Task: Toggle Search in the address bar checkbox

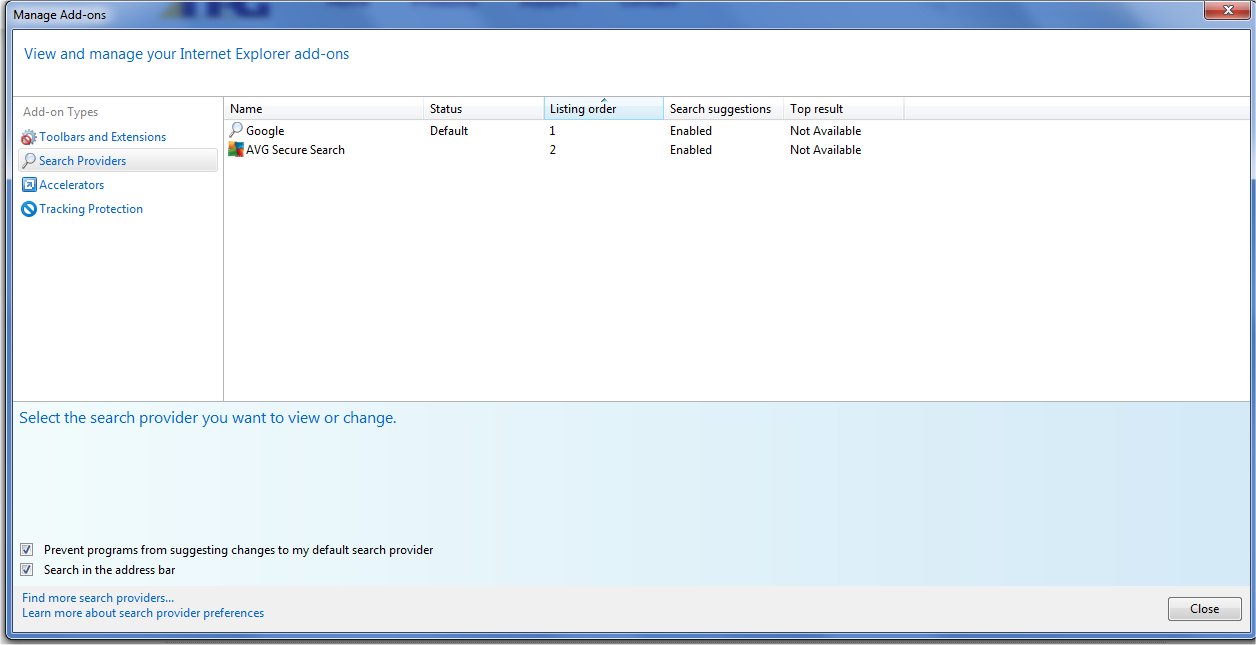Action: pos(27,570)
